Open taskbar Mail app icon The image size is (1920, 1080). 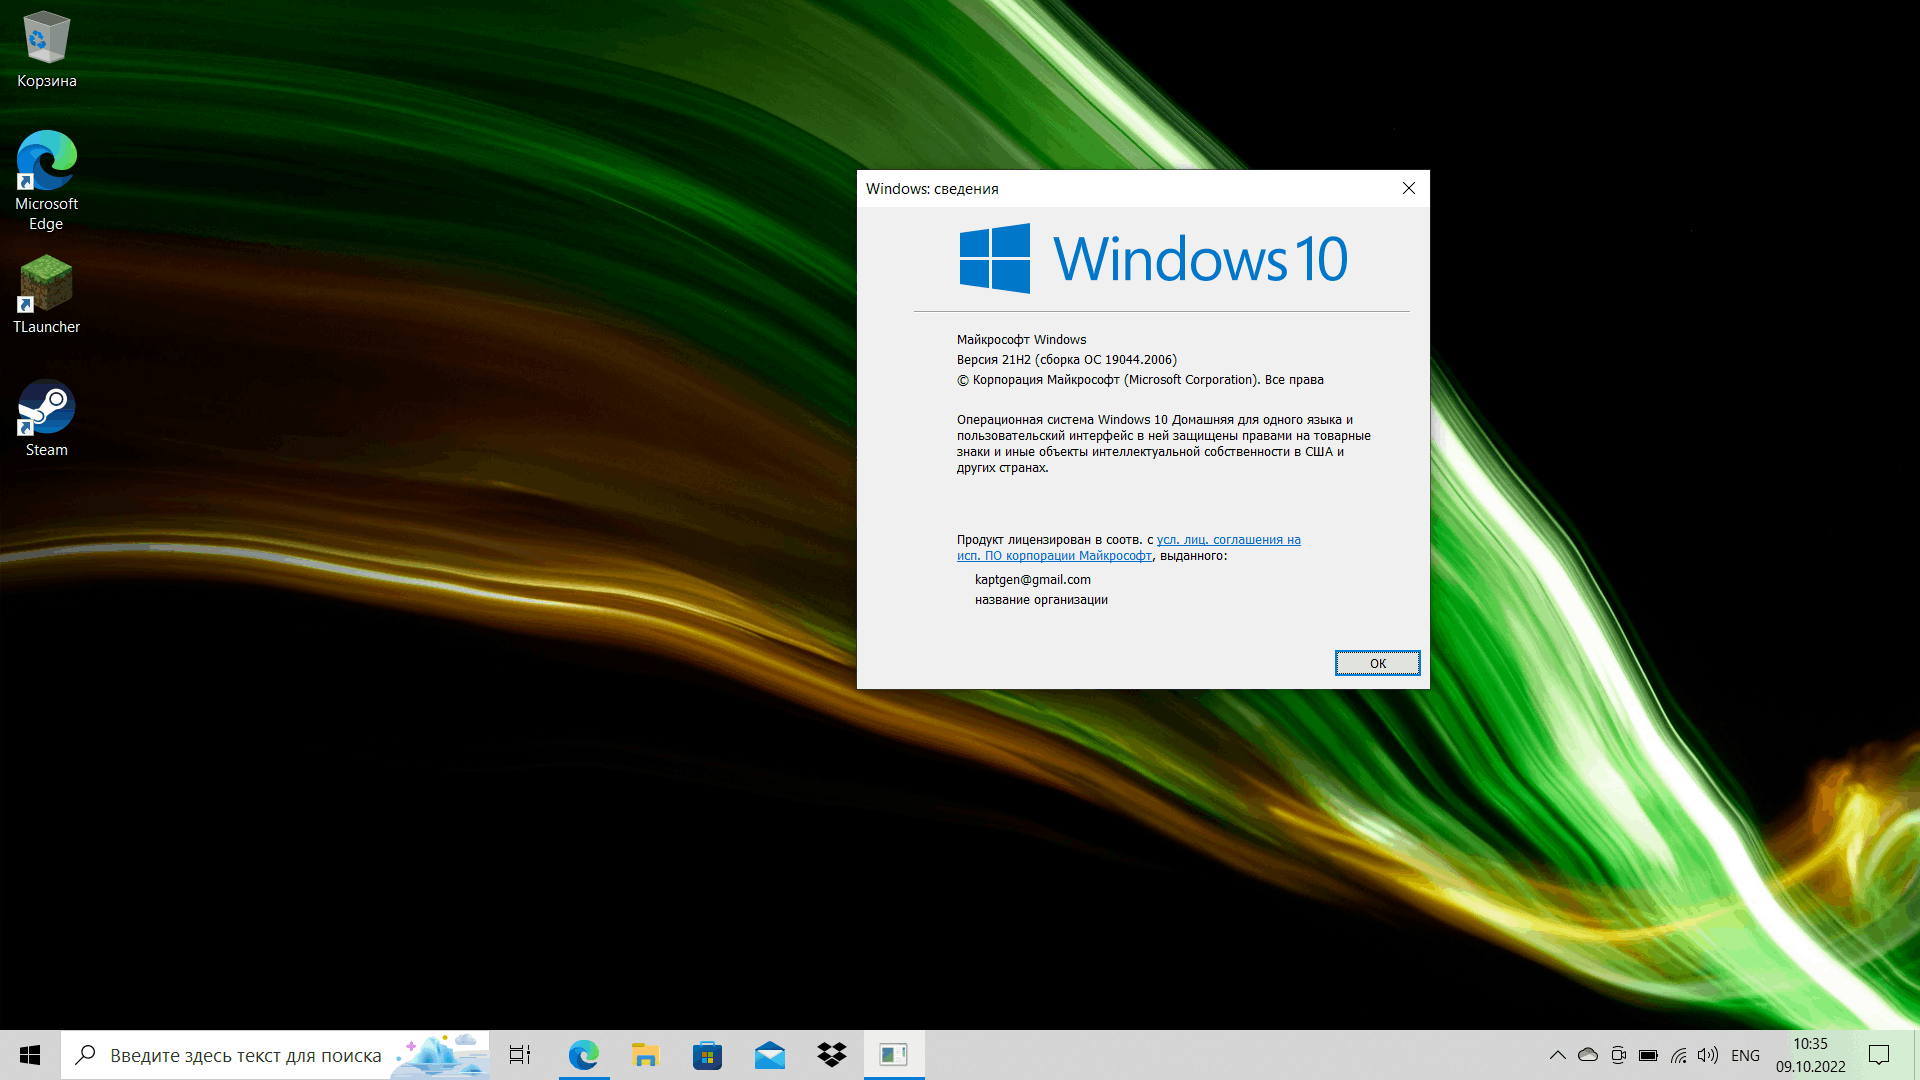769,1054
